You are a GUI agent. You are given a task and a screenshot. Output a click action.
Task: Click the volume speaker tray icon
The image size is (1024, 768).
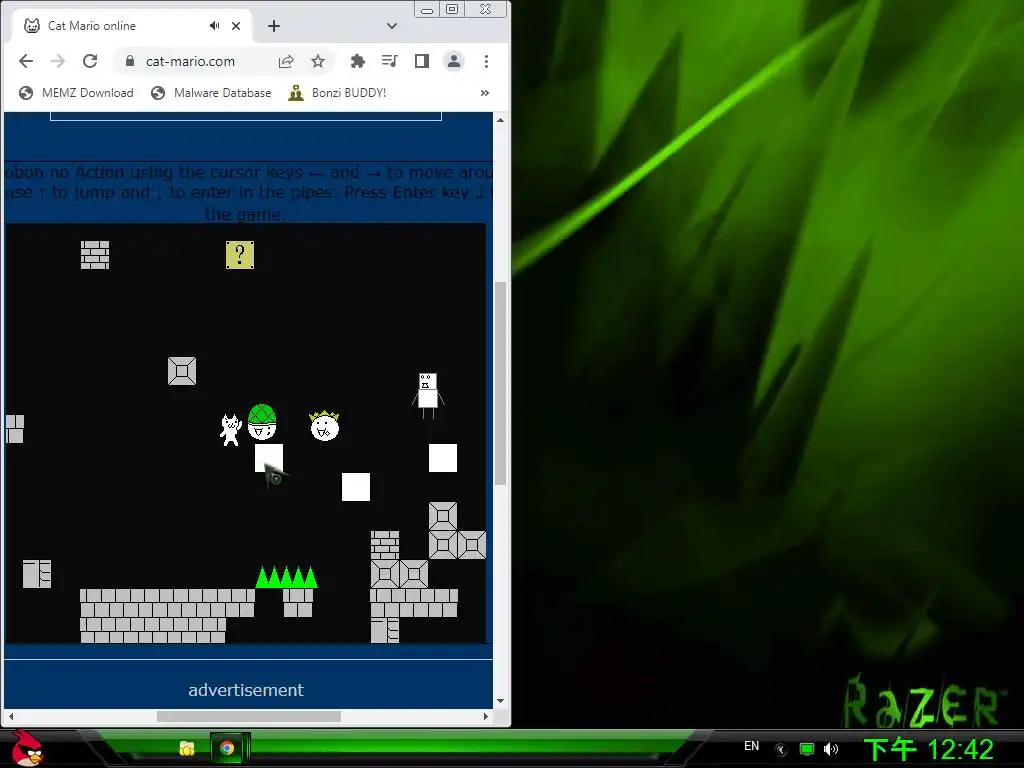click(x=831, y=749)
